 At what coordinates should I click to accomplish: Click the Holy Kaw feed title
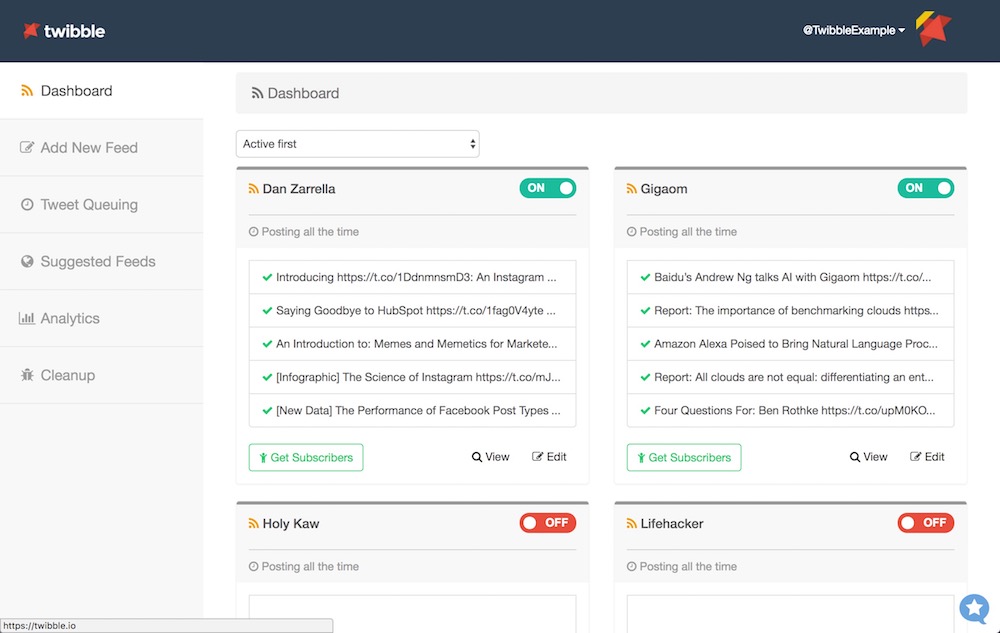[x=291, y=523]
